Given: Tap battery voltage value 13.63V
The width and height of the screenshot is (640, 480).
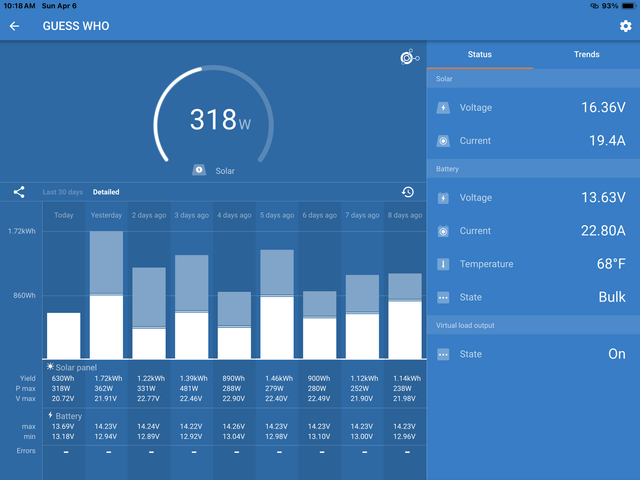Looking at the screenshot, I should 603,198.
